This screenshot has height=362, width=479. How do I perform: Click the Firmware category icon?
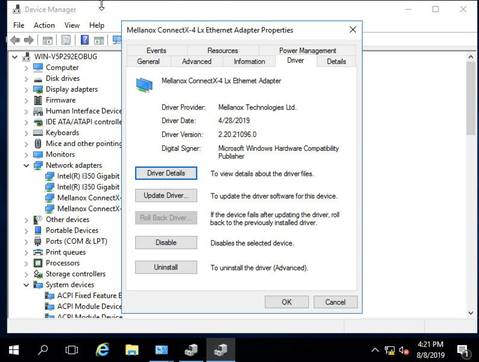coord(38,100)
